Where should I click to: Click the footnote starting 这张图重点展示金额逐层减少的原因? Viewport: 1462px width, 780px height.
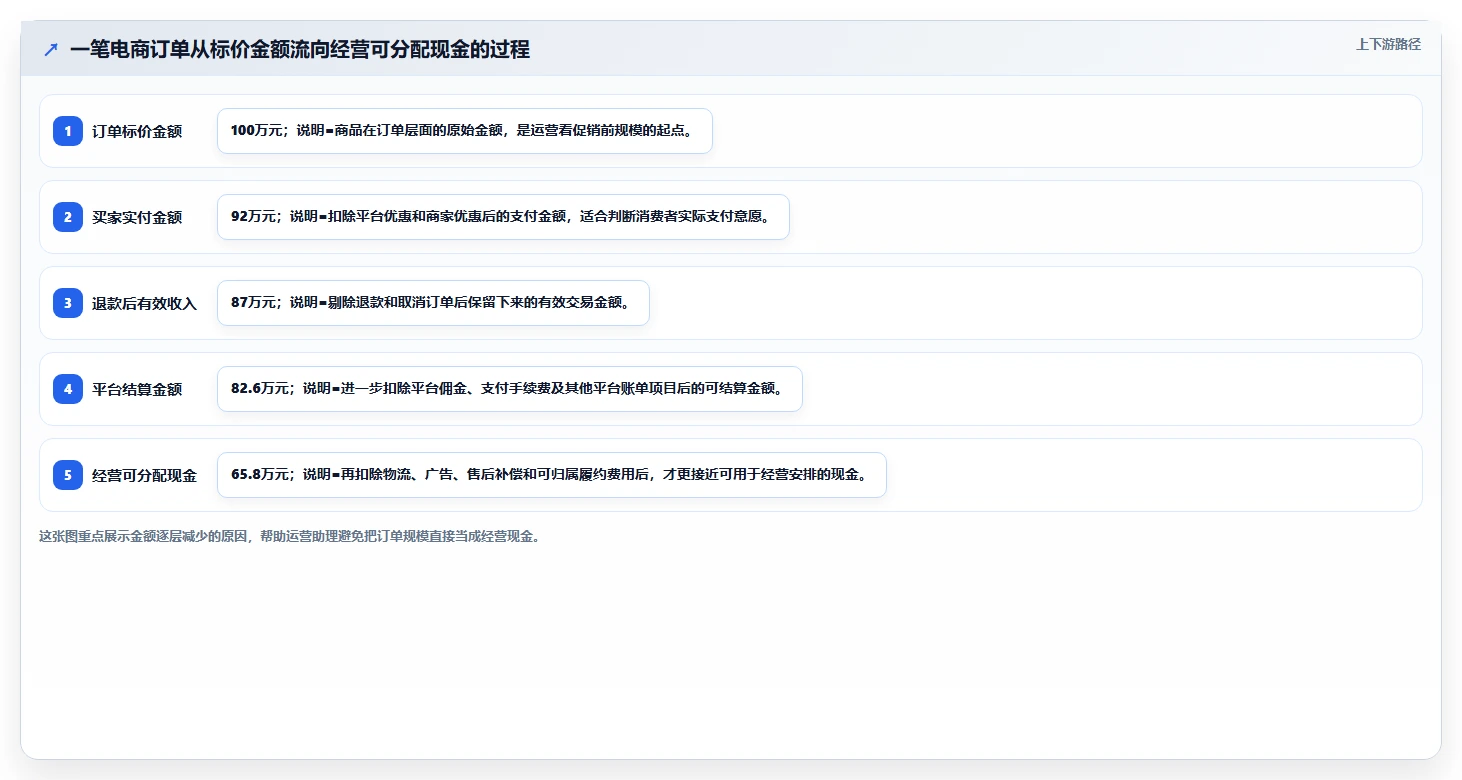293,536
